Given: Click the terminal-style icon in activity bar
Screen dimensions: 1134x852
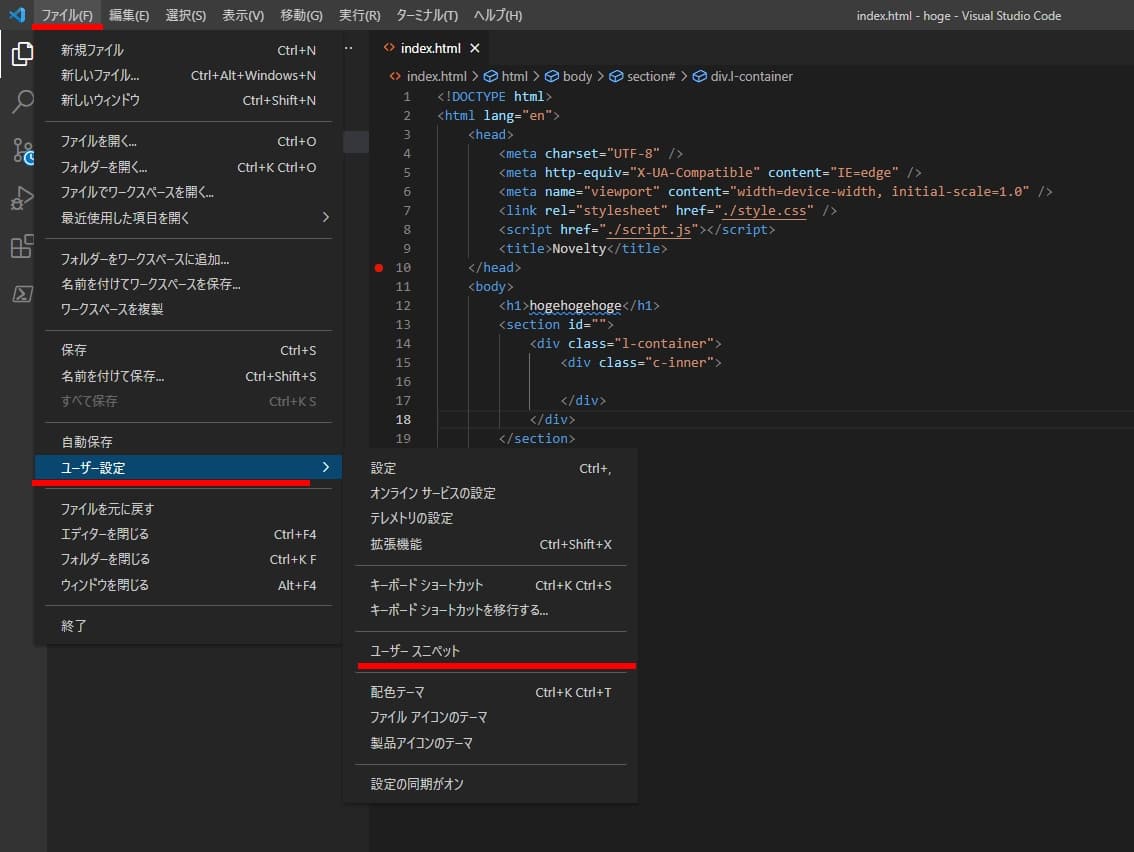Looking at the screenshot, I should click(x=22, y=294).
